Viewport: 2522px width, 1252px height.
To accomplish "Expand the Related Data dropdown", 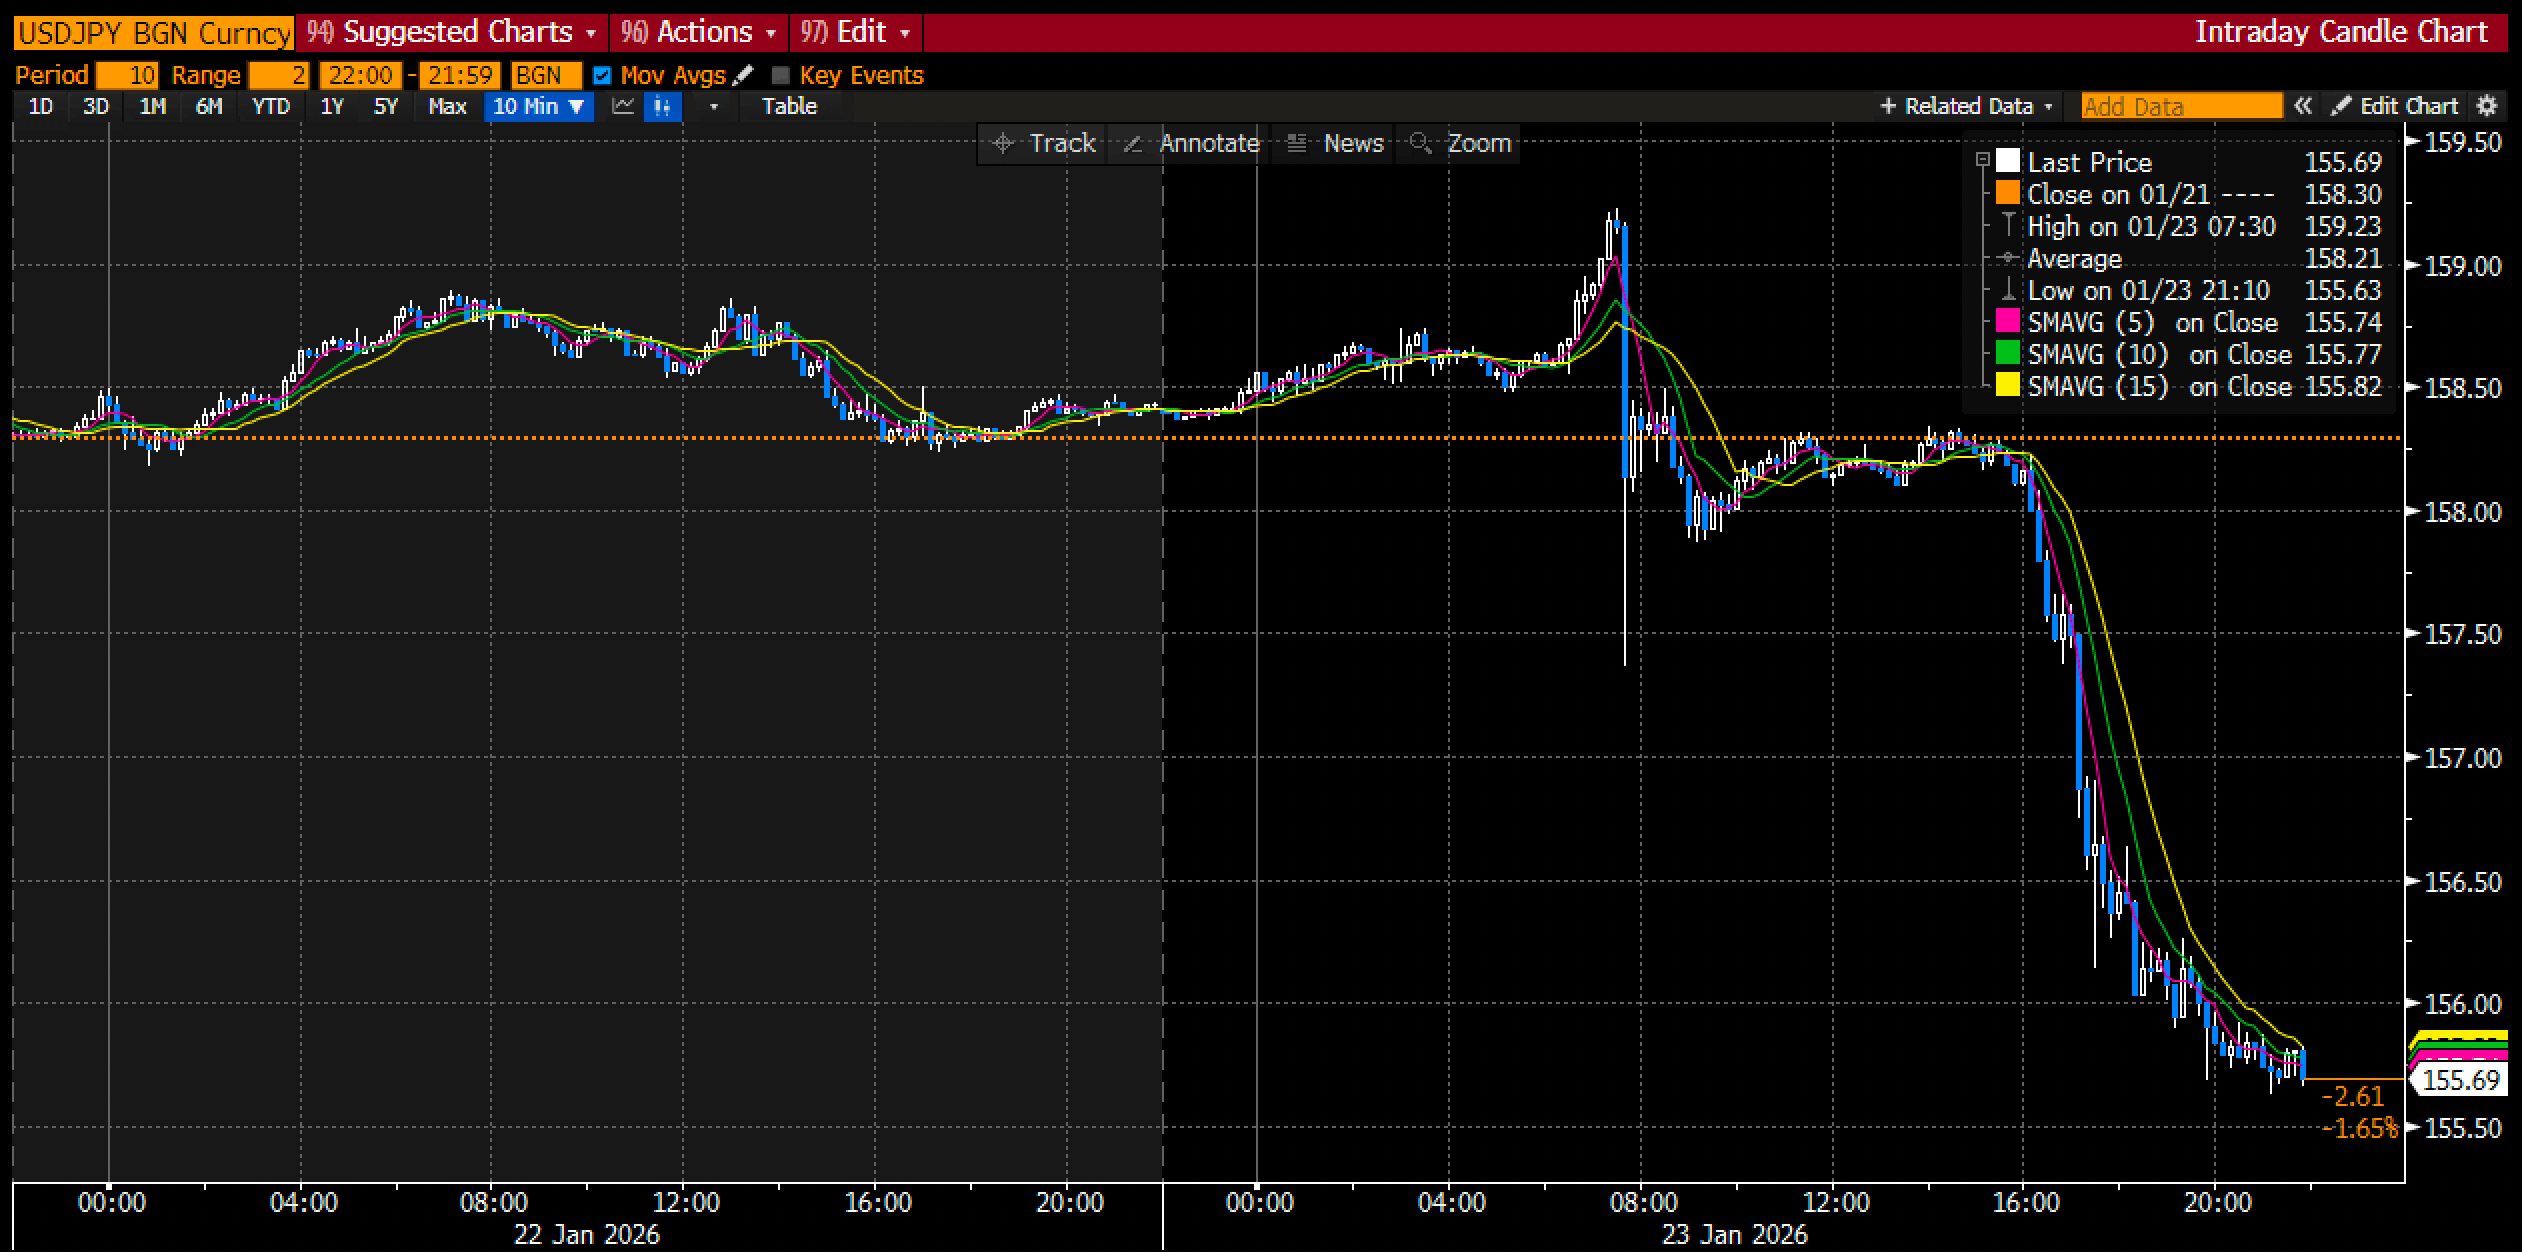I will (x=1968, y=106).
